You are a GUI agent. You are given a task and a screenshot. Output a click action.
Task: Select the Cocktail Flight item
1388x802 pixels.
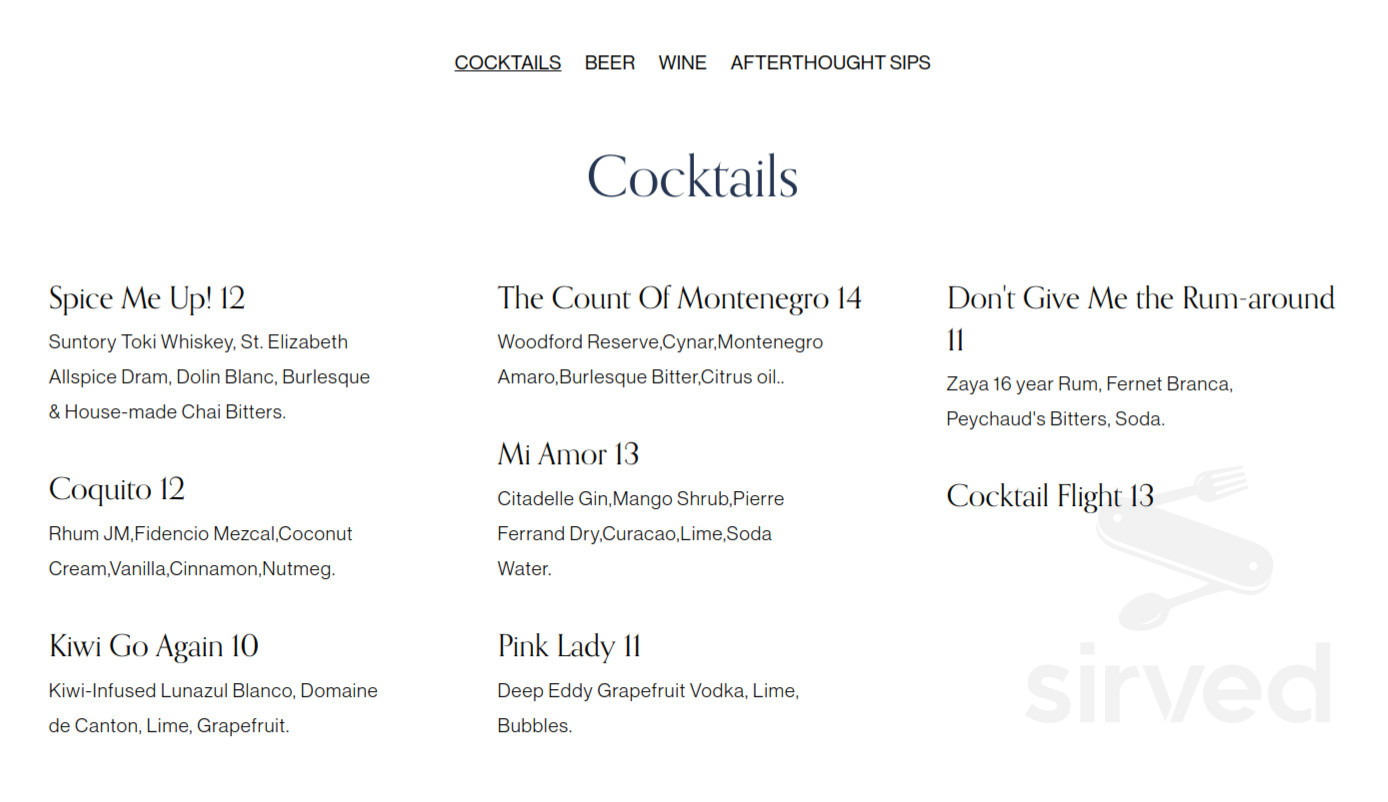coord(1049,495)
